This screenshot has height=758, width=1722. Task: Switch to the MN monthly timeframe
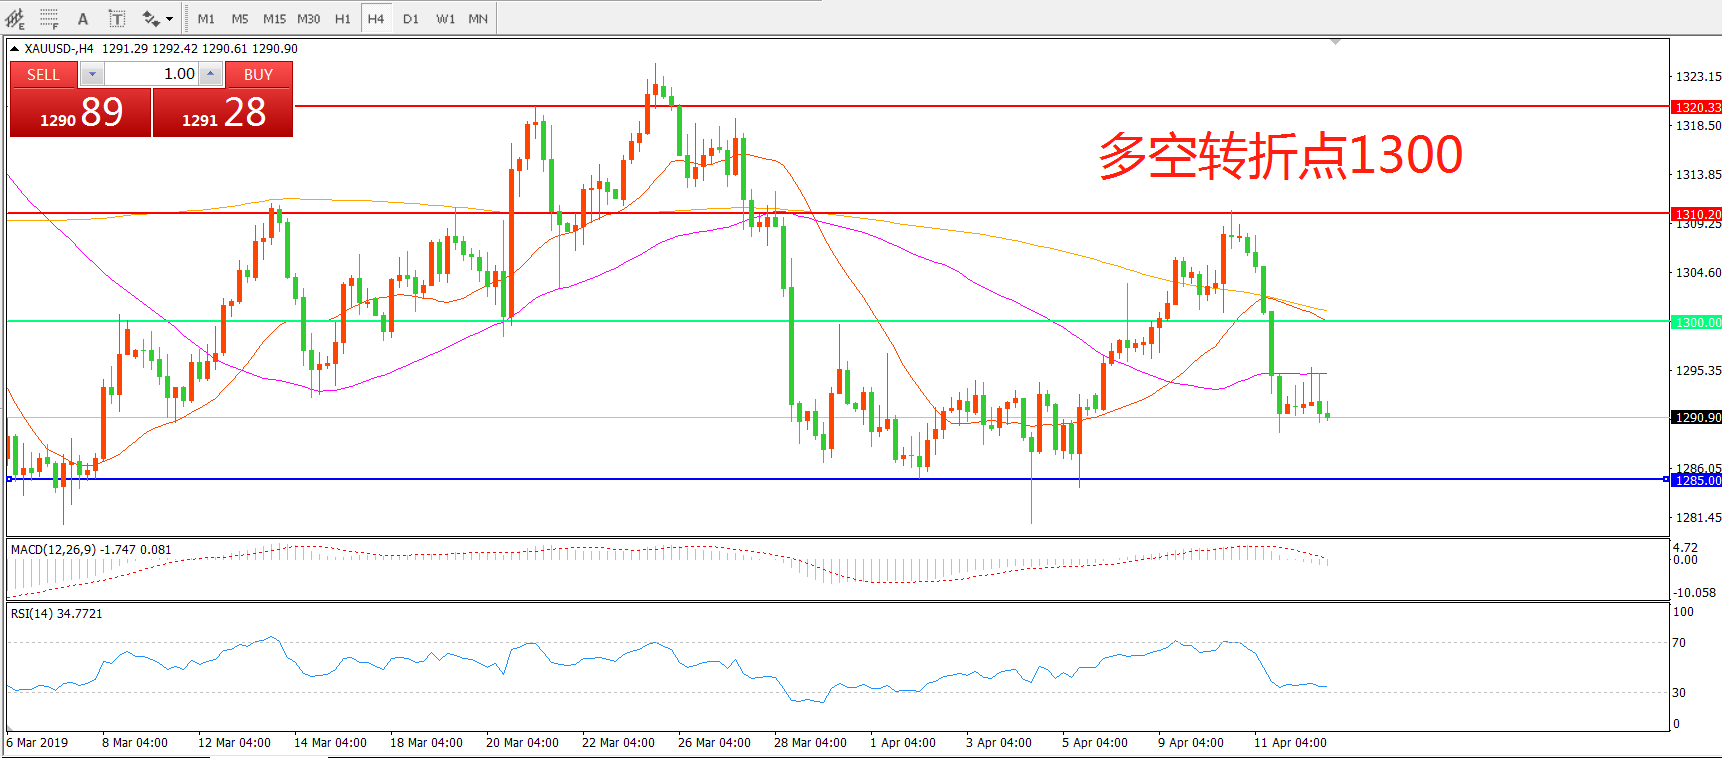[x=478, y=19]
